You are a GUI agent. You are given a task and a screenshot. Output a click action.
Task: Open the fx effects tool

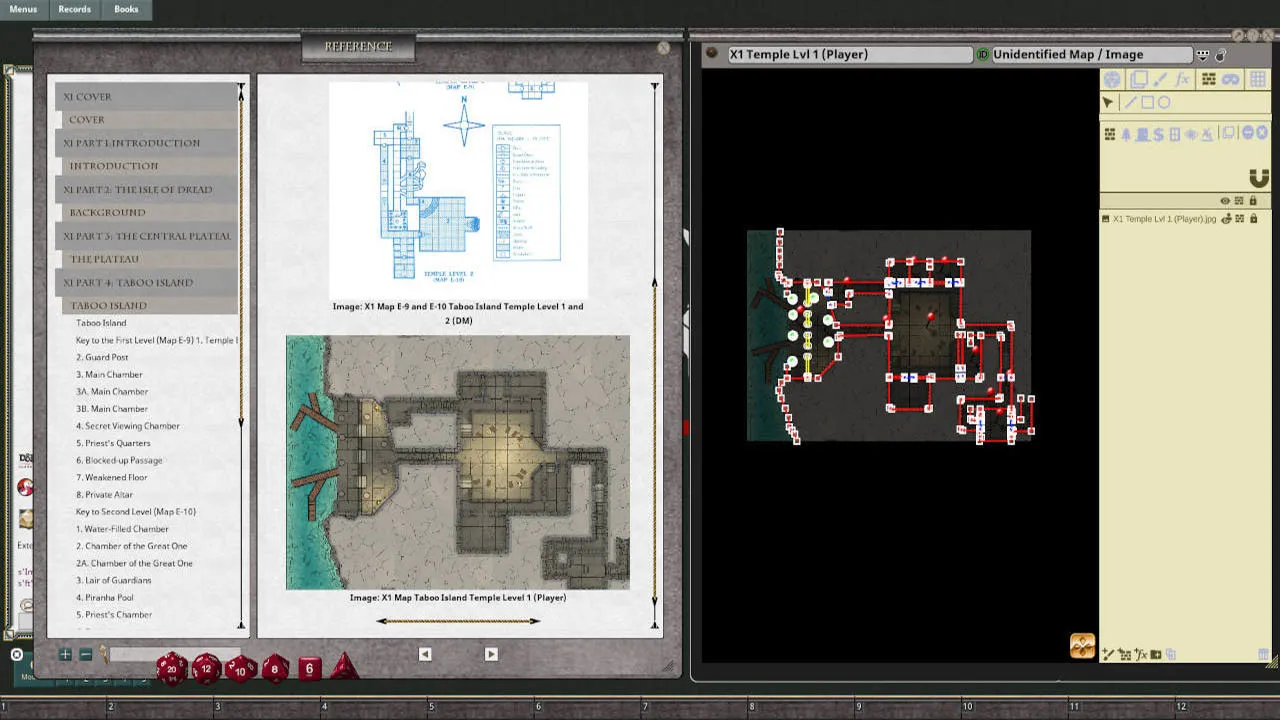pos(1183,79)
